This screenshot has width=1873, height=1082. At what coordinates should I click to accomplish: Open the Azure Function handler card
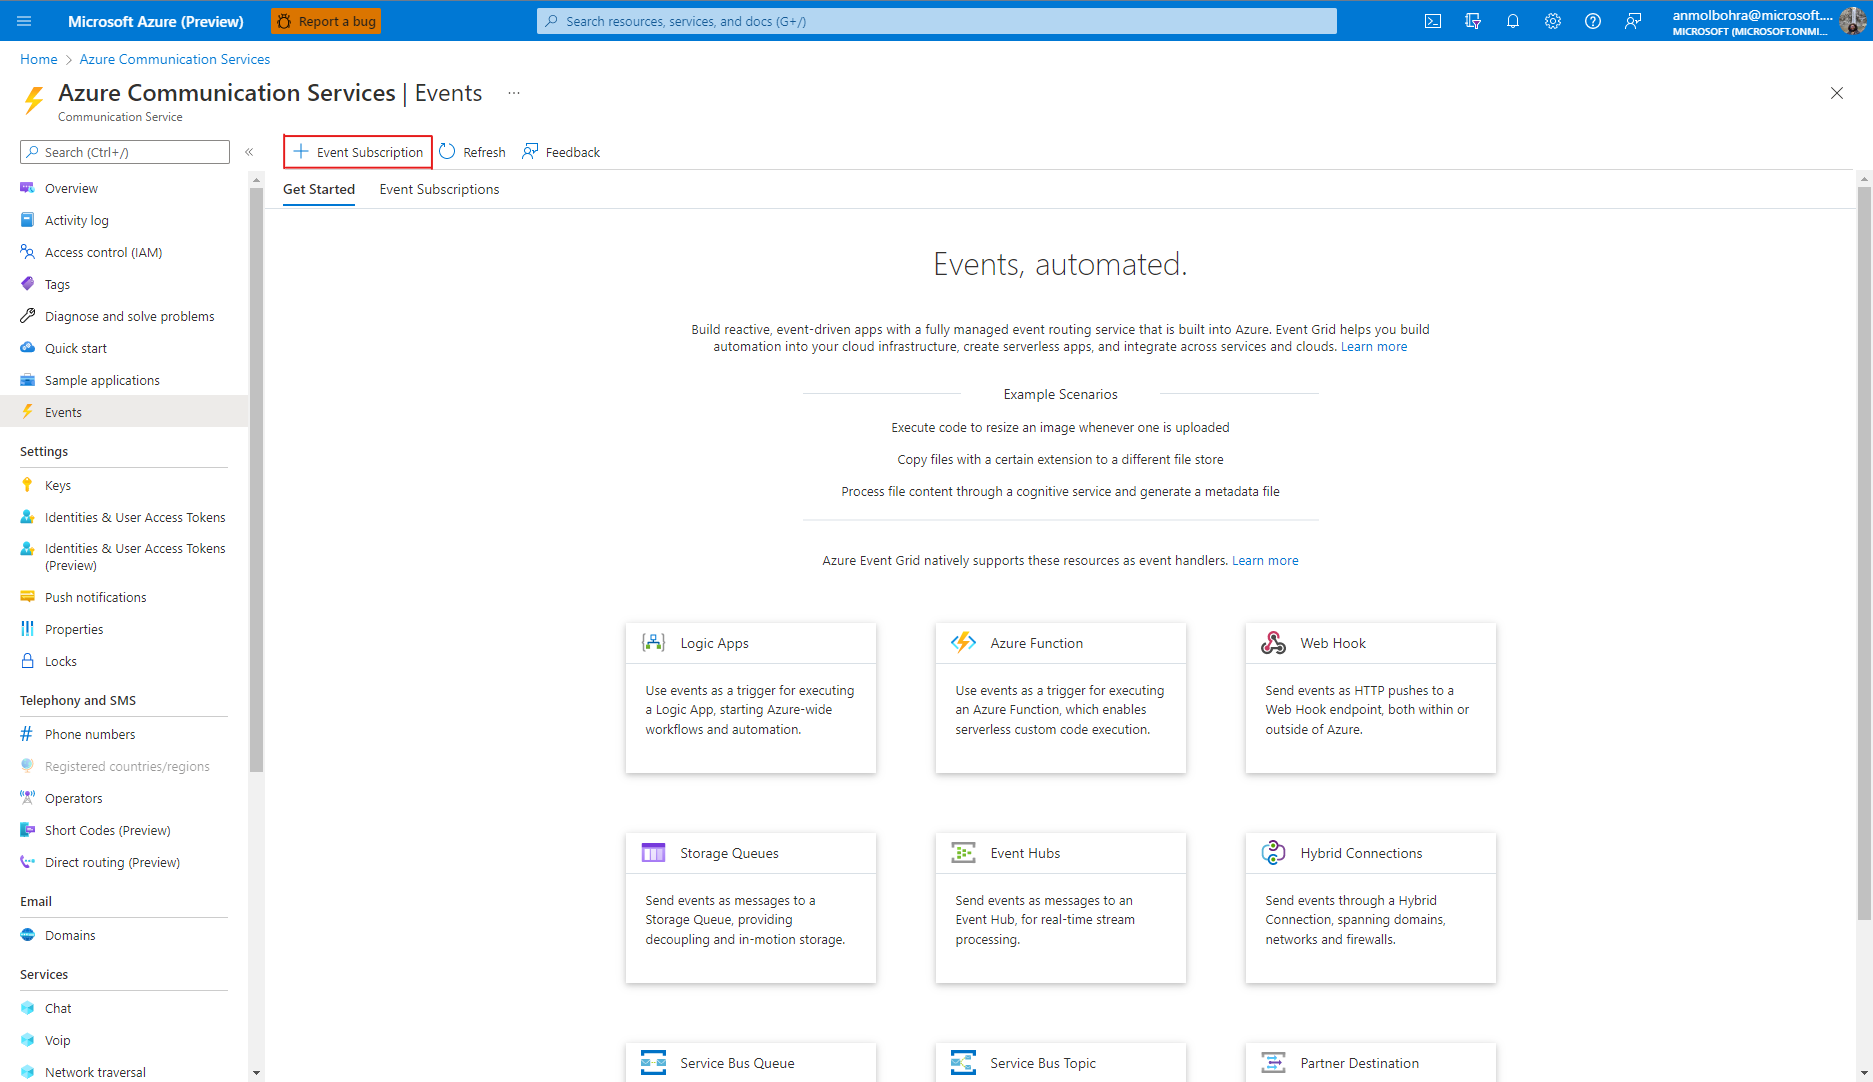(1060, 697)
